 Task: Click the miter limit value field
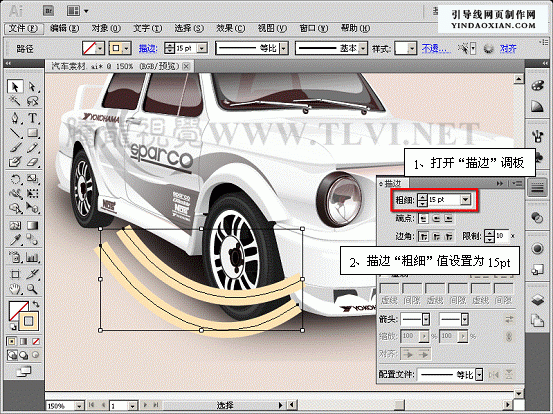tap(502, 236)
